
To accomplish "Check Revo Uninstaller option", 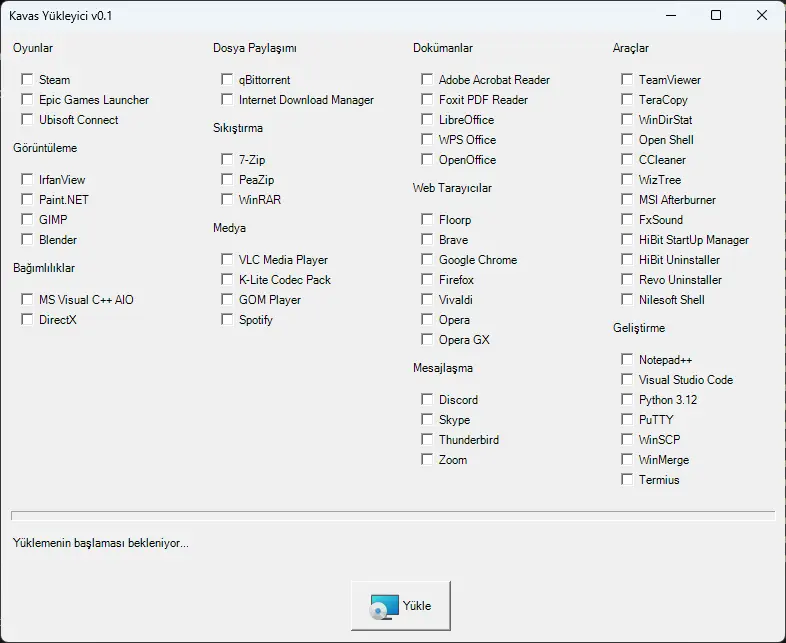I will tap(627, 280).
